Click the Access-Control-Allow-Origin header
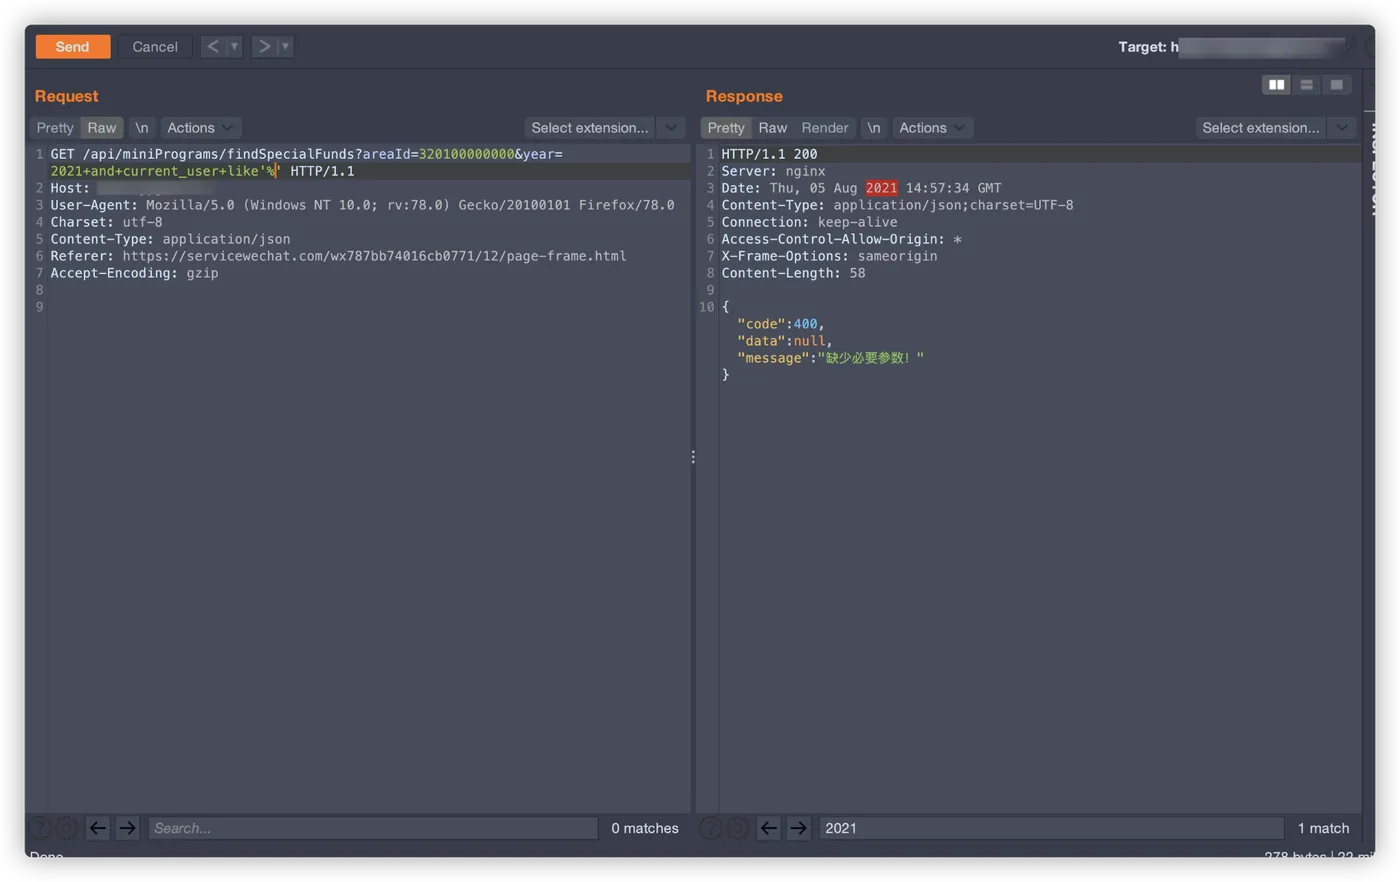1400x882 pixels. pos(841,239)
